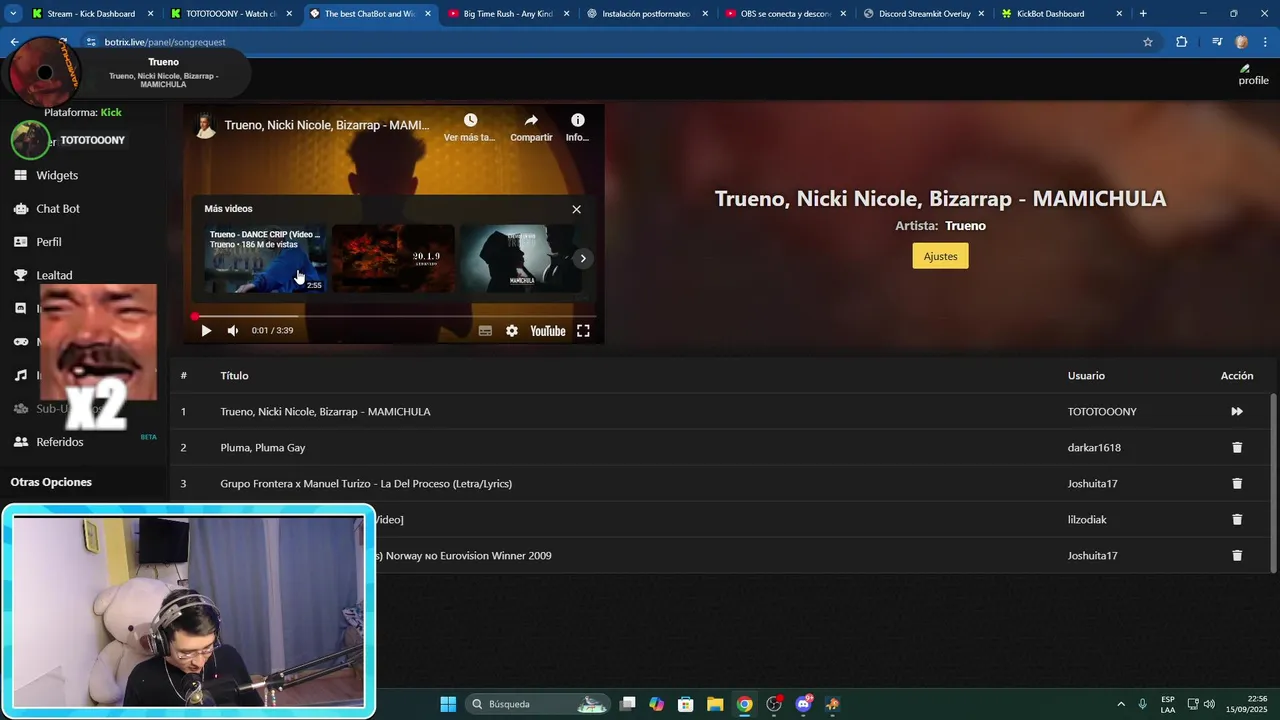The height and width of the screenshot is (720, 1280).
Task: Open the tab search dropdown
Action: point(13,14)
